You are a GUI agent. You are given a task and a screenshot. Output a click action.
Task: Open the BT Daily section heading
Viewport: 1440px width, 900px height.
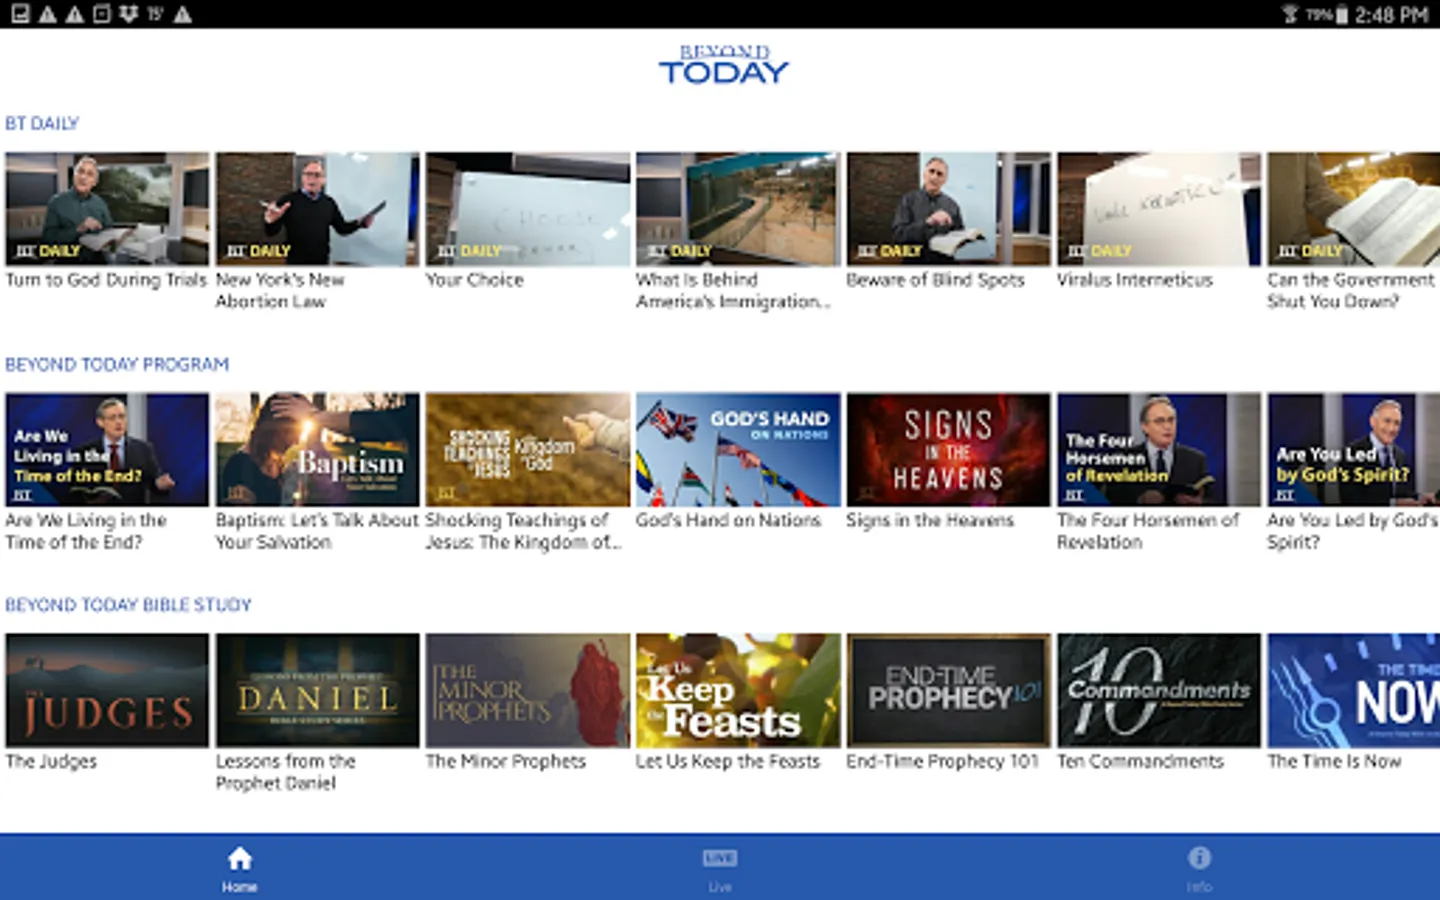[42, 123]
